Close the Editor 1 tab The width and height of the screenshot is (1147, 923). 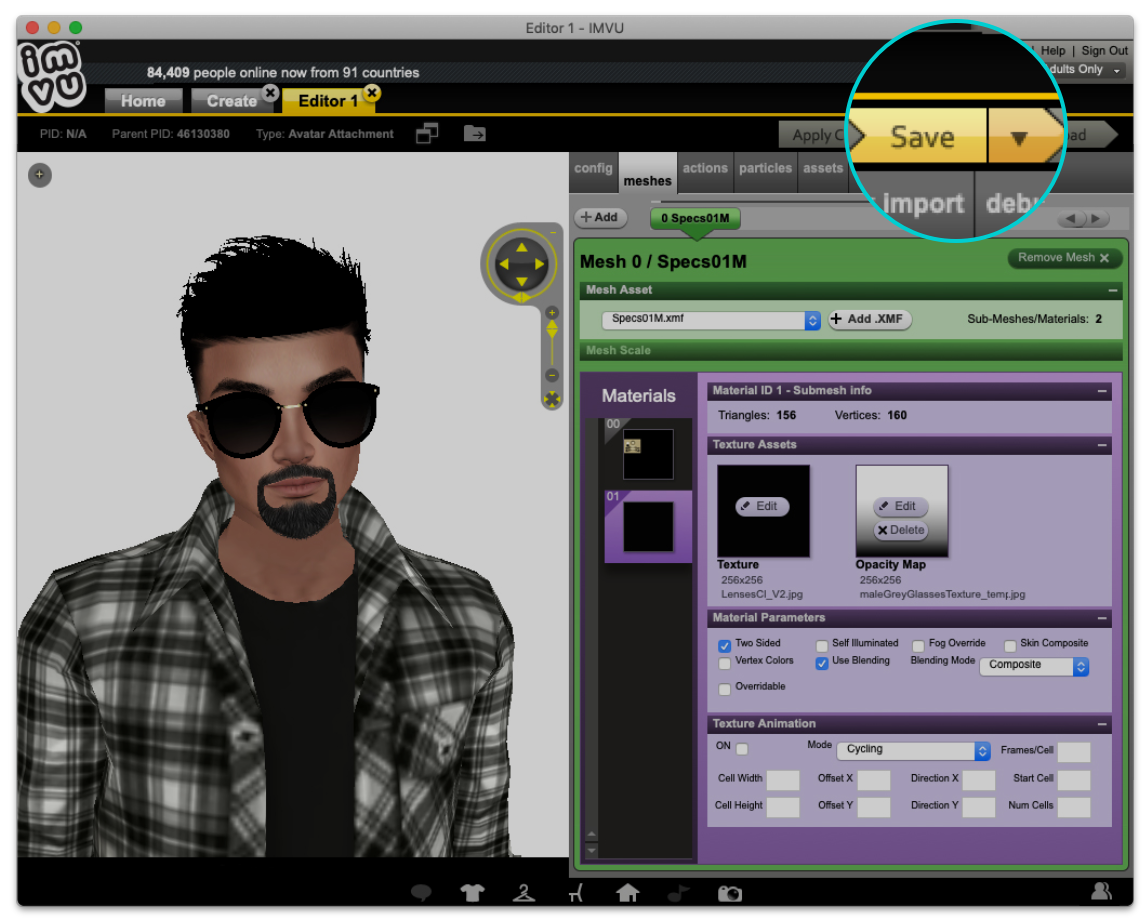click(372, 93)
